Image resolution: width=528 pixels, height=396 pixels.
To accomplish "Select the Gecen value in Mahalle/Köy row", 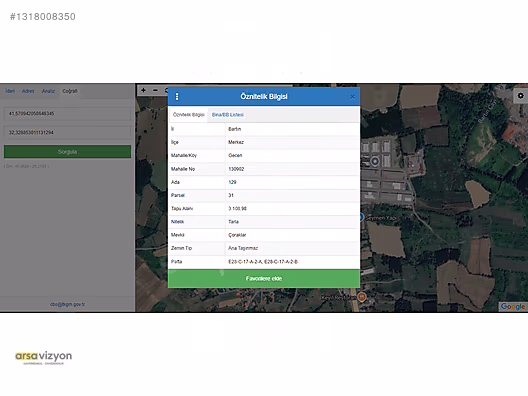I will point(235,156).
